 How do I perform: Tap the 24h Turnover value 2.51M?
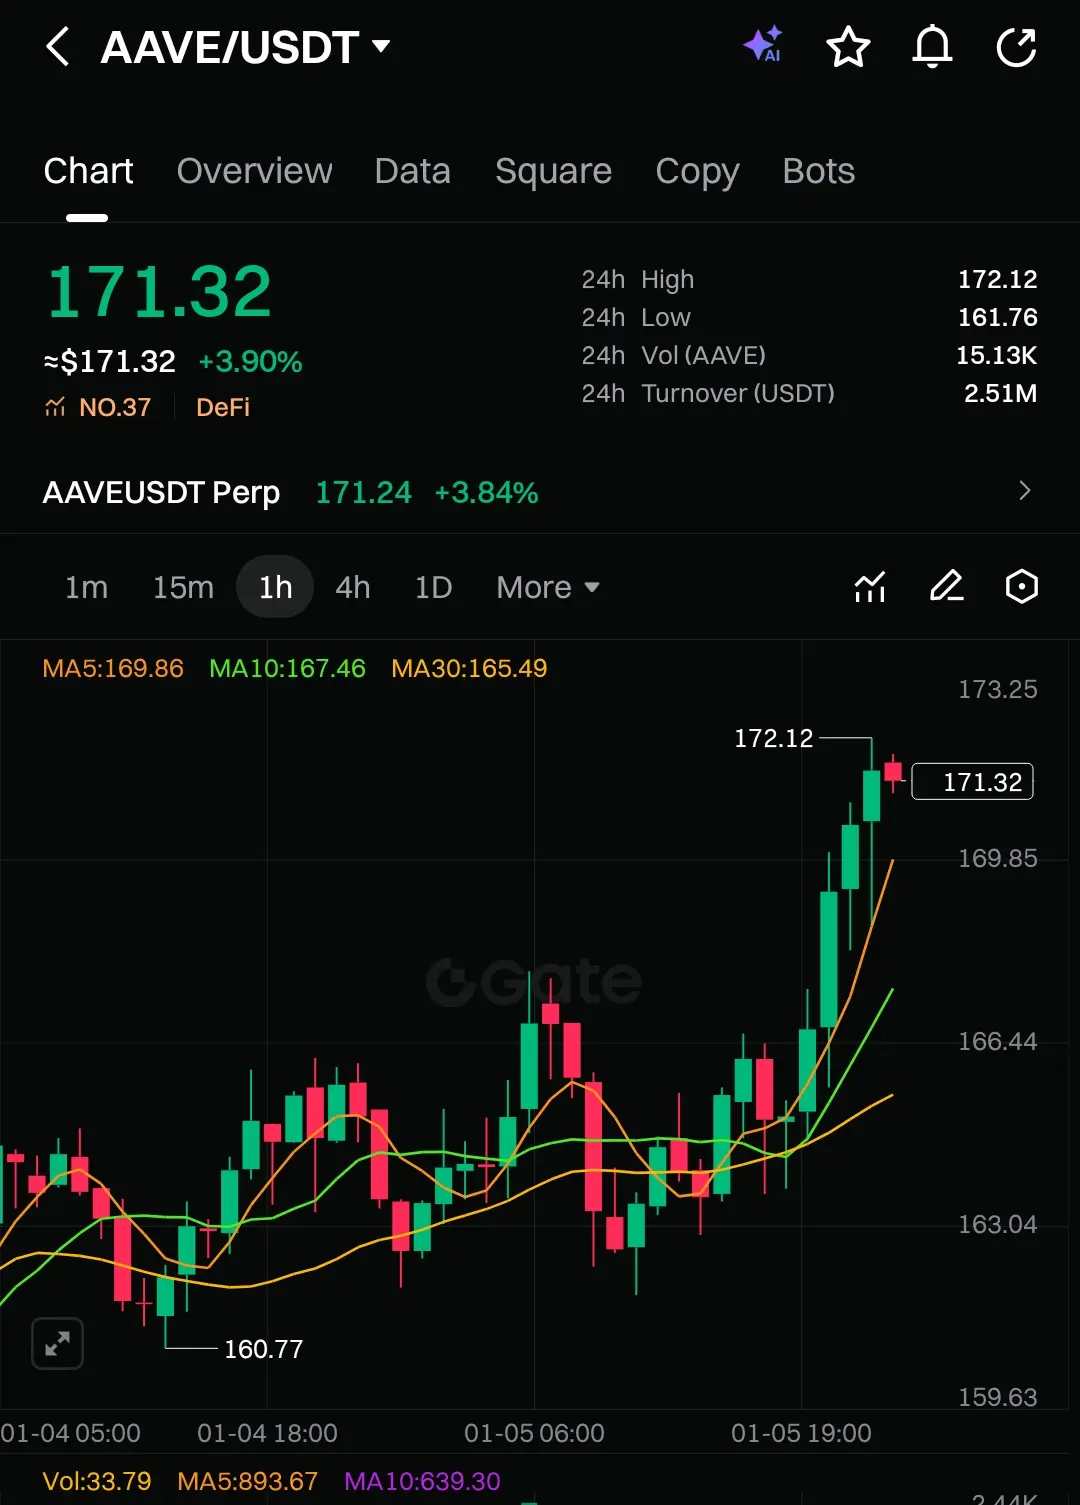(x=1000, y=393)
